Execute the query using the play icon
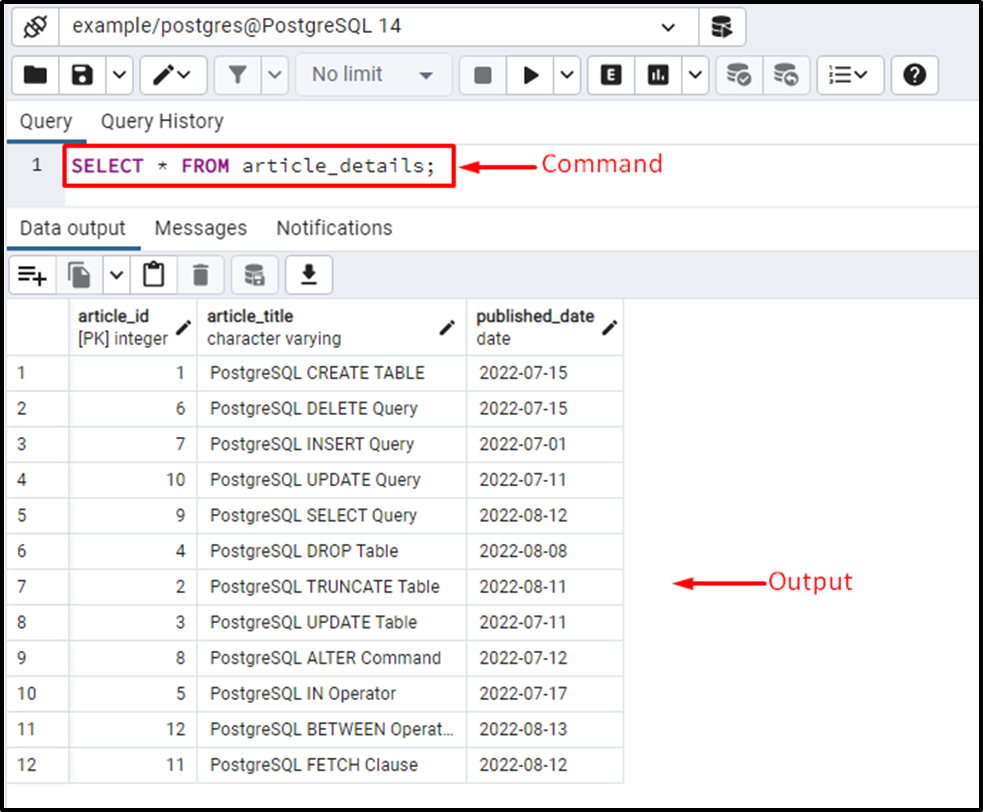983x812 pixels. (x=531, y=75)
